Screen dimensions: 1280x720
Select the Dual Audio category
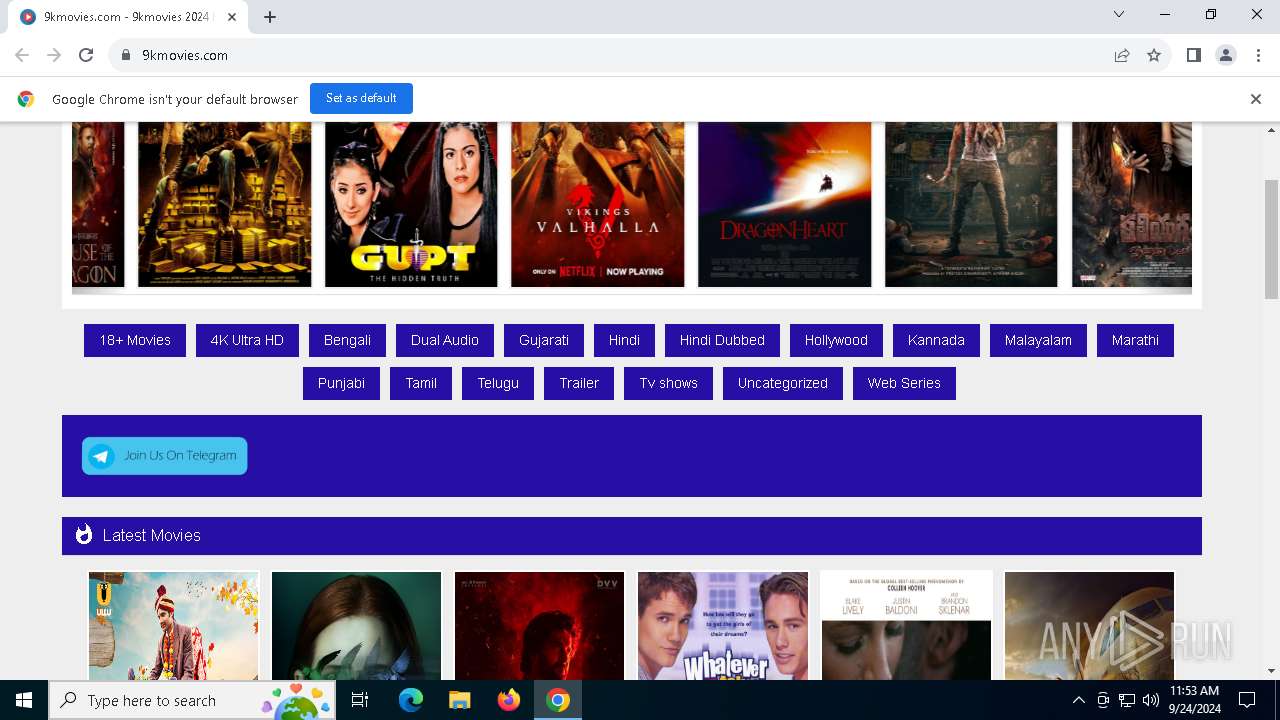point(445,340)
